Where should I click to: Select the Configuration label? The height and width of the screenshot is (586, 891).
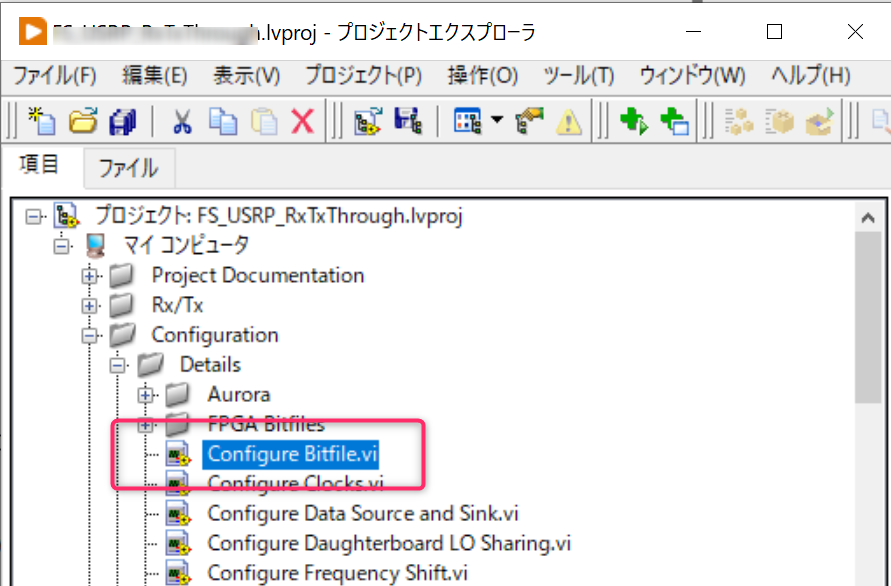215,335
